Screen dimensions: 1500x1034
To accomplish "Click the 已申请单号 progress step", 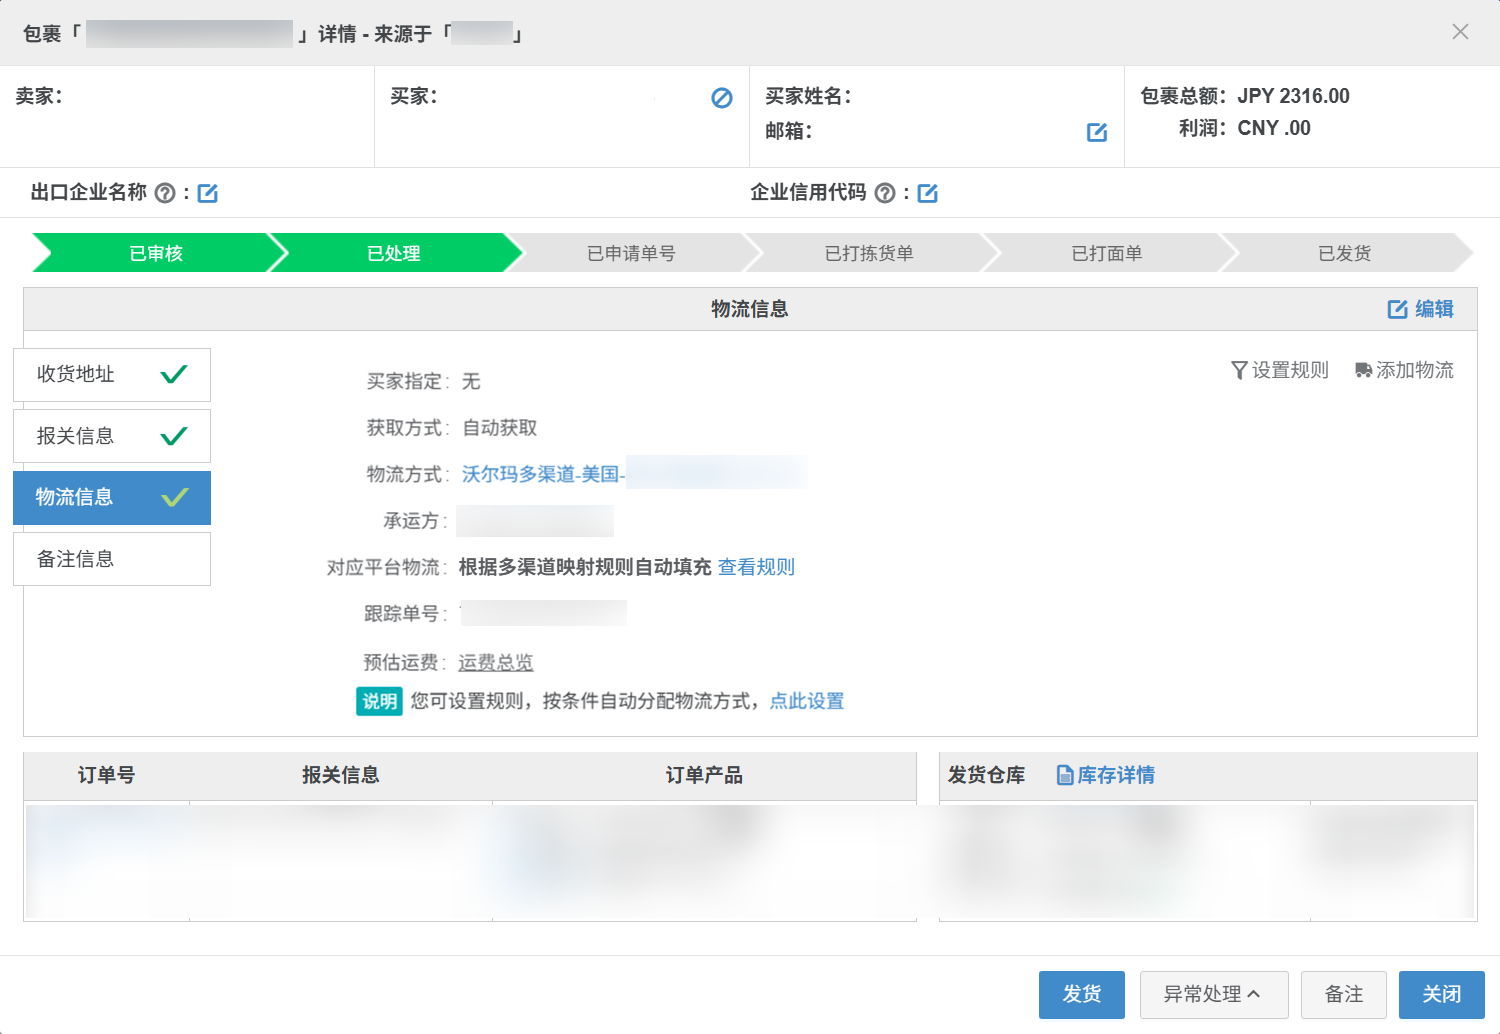I will click(x=631, y=253).
